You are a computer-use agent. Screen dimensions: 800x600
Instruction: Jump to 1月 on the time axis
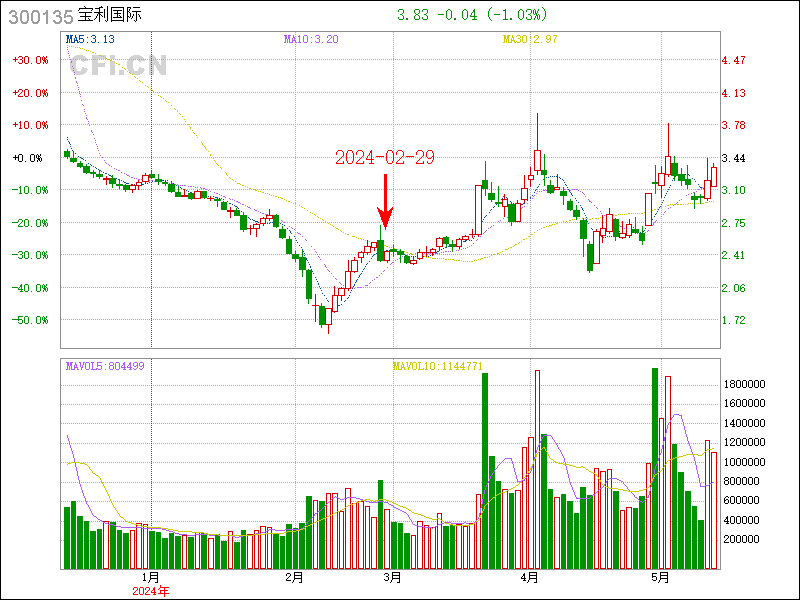point(151,577)
